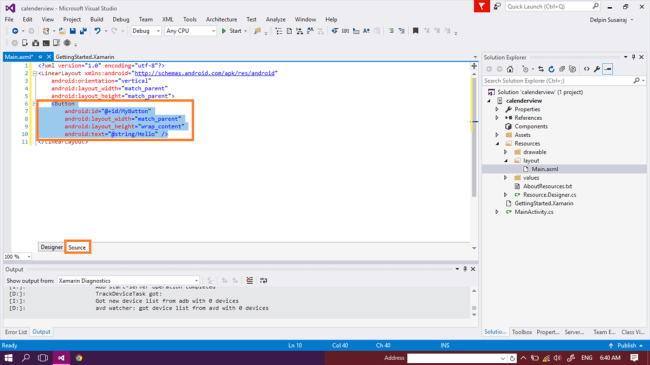Screen dimensions: 650x365
Task: Click the pin icon on Main.axml tab
Action: click(41, 57)
